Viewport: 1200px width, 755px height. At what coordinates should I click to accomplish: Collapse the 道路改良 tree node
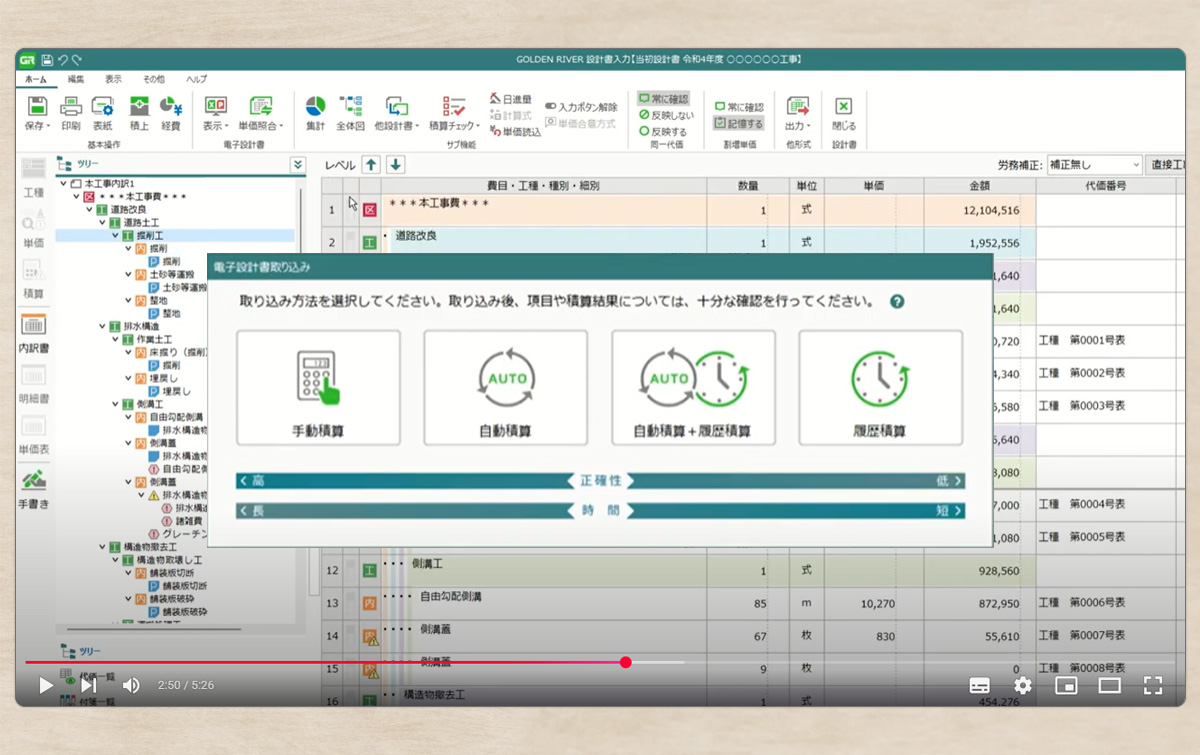88,210
